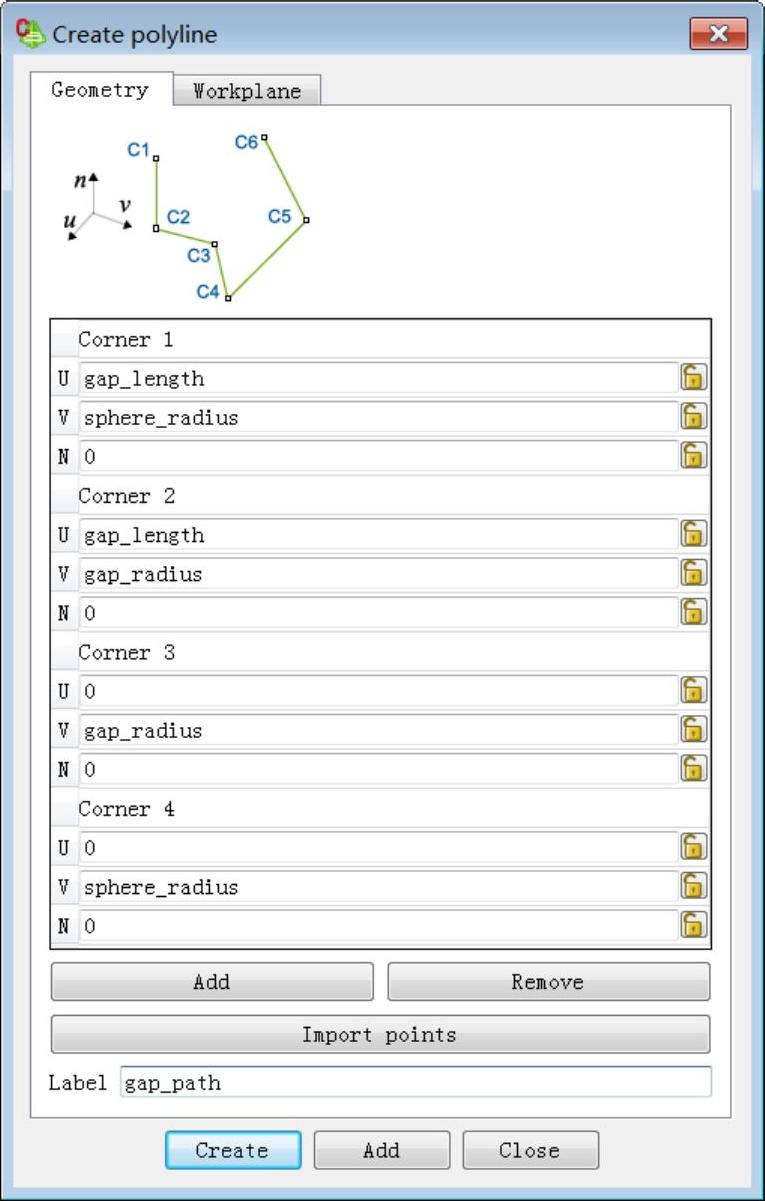This screenshot has height=1201, width=765.
Task: Toggle lock icon for Corner 1 V field
Action: [x=694, y=416]
